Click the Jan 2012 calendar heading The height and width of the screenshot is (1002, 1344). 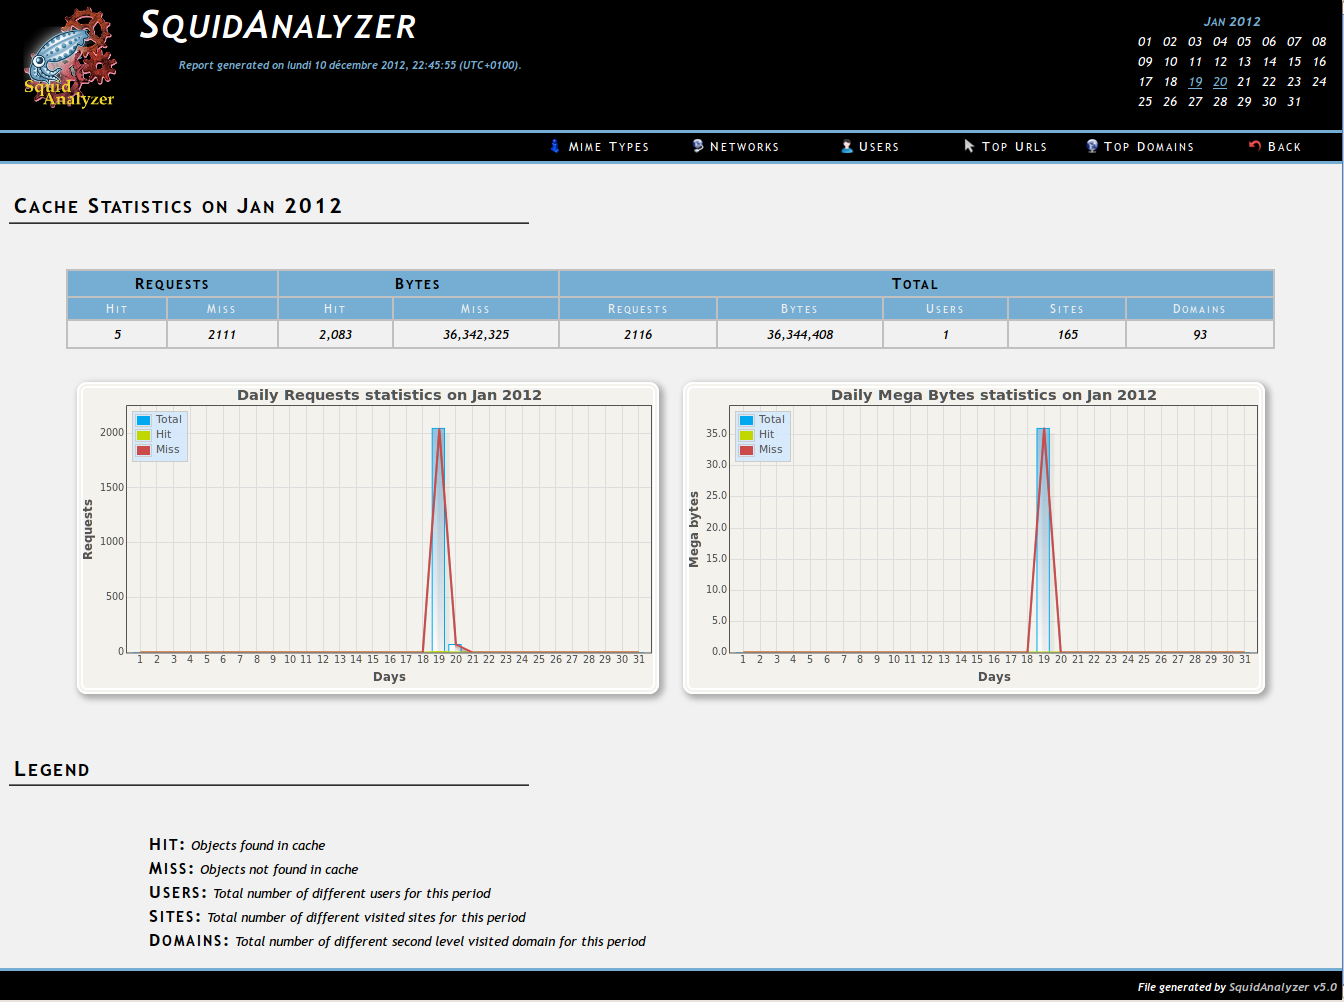point(1232,21)
